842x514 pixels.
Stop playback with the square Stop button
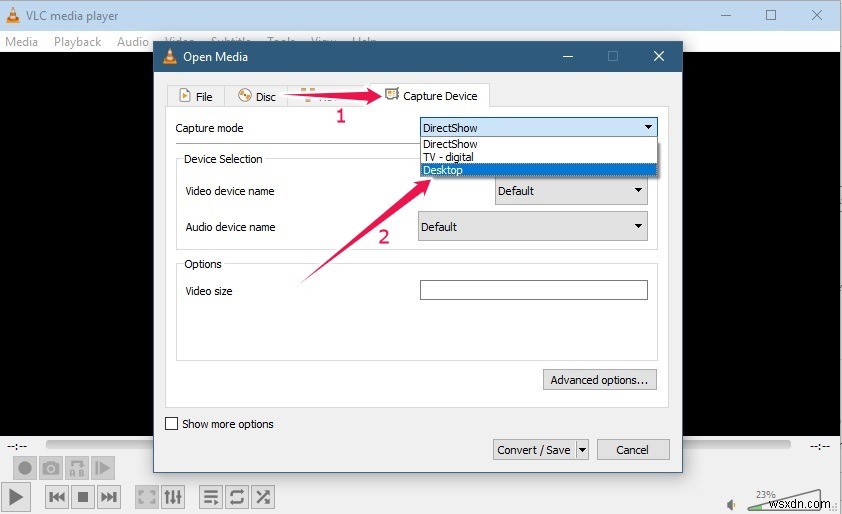coord(83,497)
